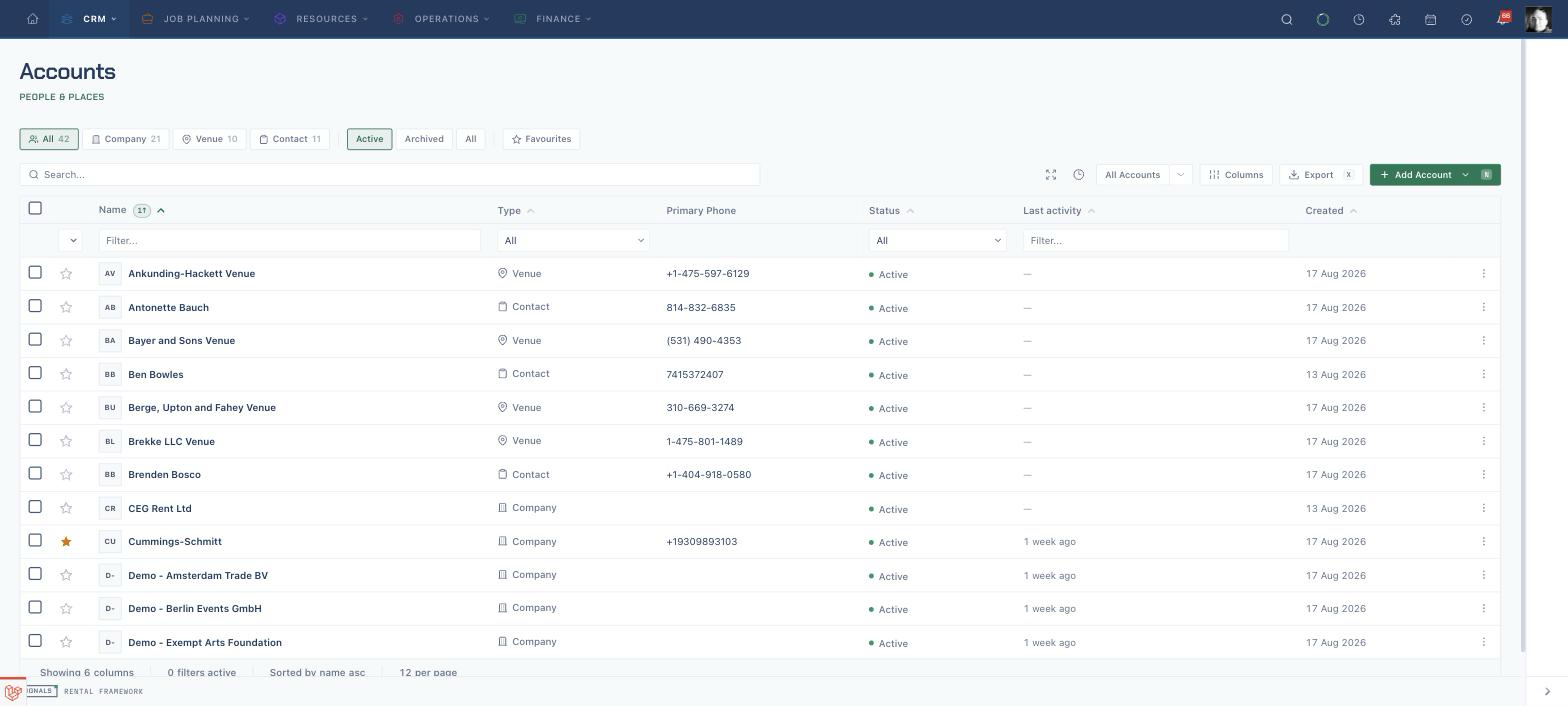
Task: Expand the All Accounts view chevron
Action: (1180, 175)
